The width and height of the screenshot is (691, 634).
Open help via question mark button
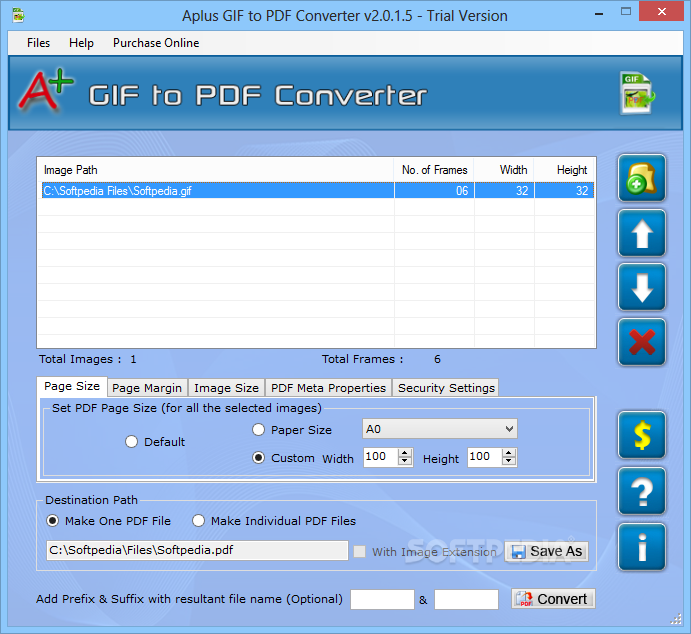click(x=642, y=491)
